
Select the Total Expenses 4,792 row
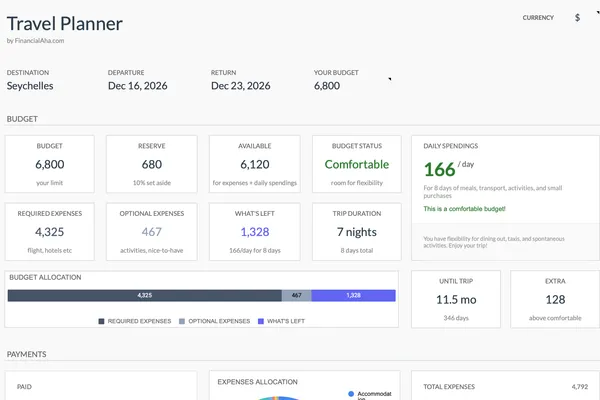click(x=504, y=386)
